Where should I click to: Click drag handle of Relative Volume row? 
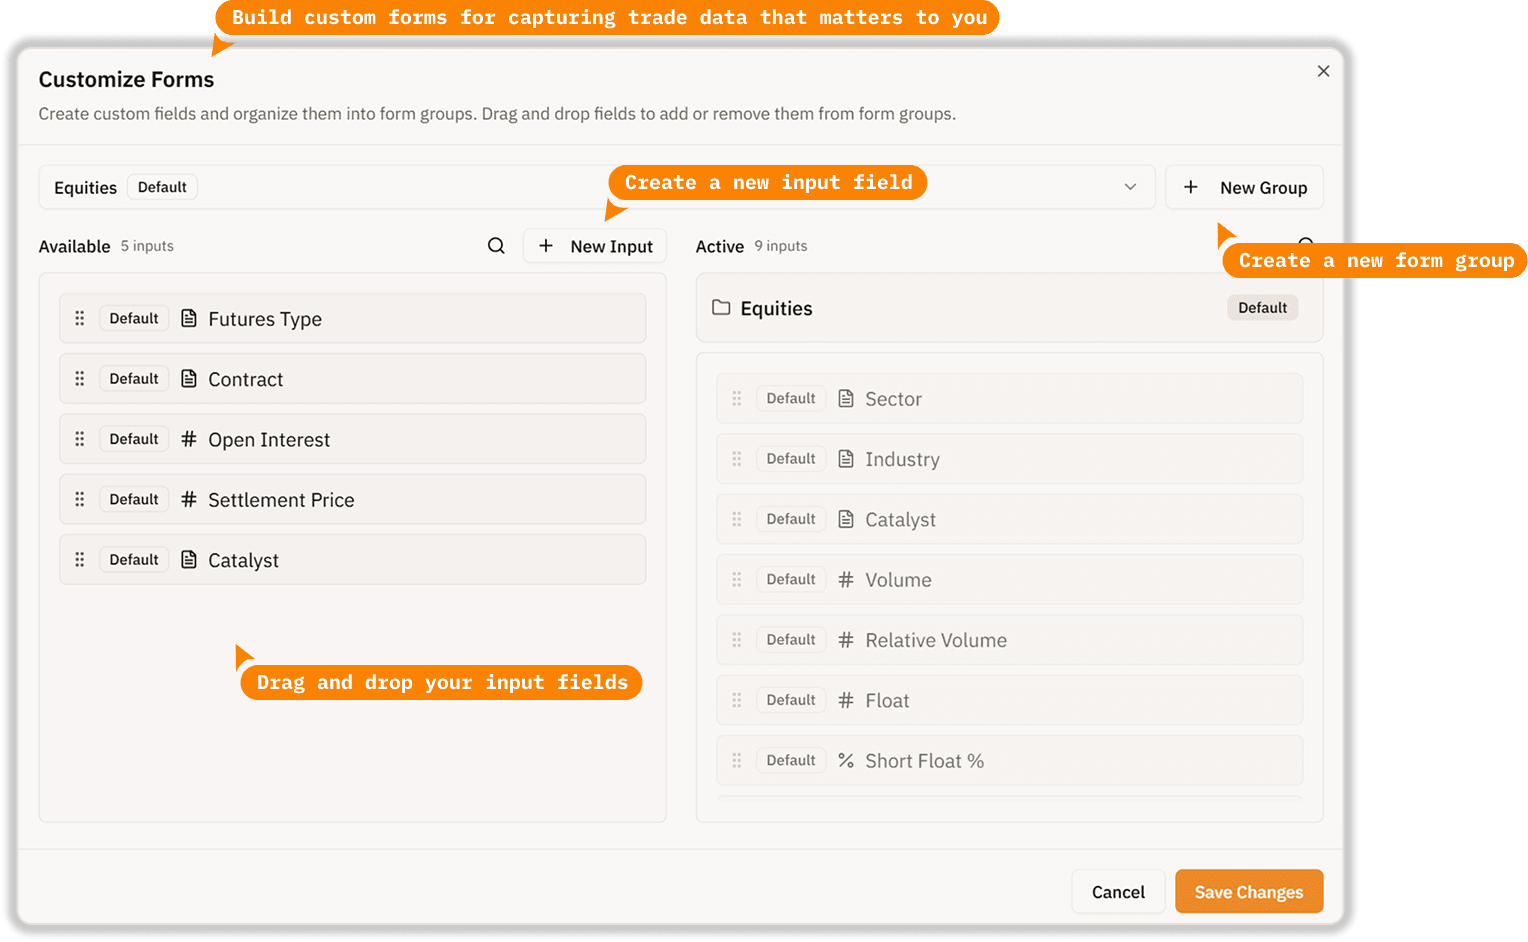point(737,640)
